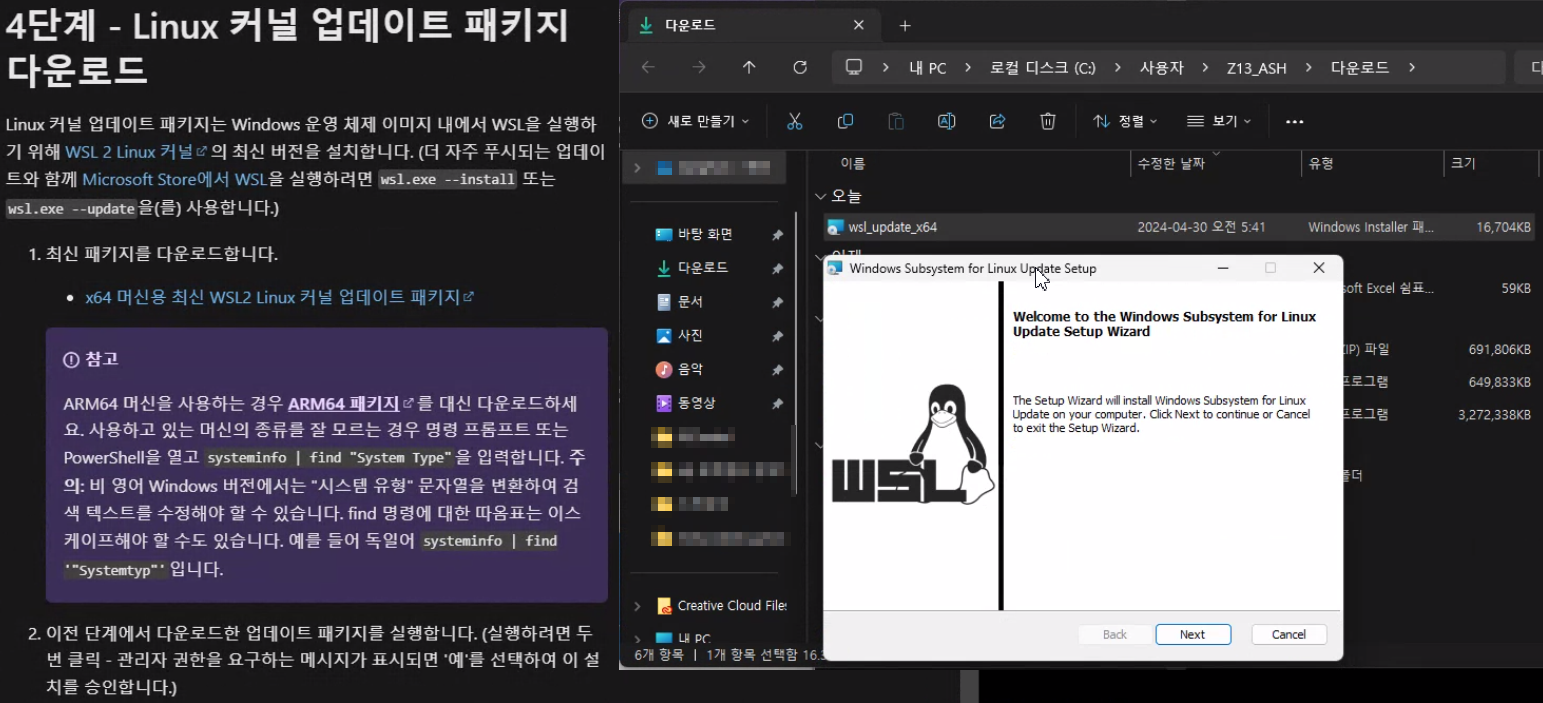Screen dimensions: 1543x703
Task: Open the three-dot more options menu
Action: (x=1294, y=122)
